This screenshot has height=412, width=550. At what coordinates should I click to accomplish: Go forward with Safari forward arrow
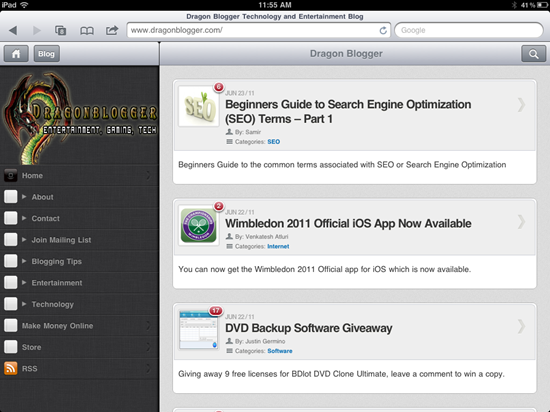36,31
